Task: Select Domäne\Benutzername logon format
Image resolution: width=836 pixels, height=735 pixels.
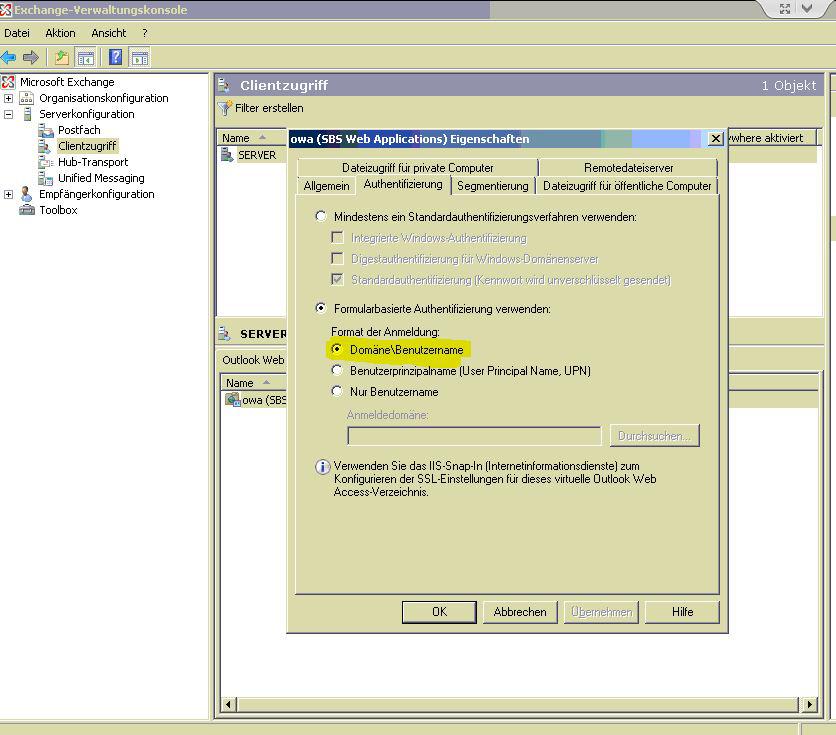Action: [337, 349]
